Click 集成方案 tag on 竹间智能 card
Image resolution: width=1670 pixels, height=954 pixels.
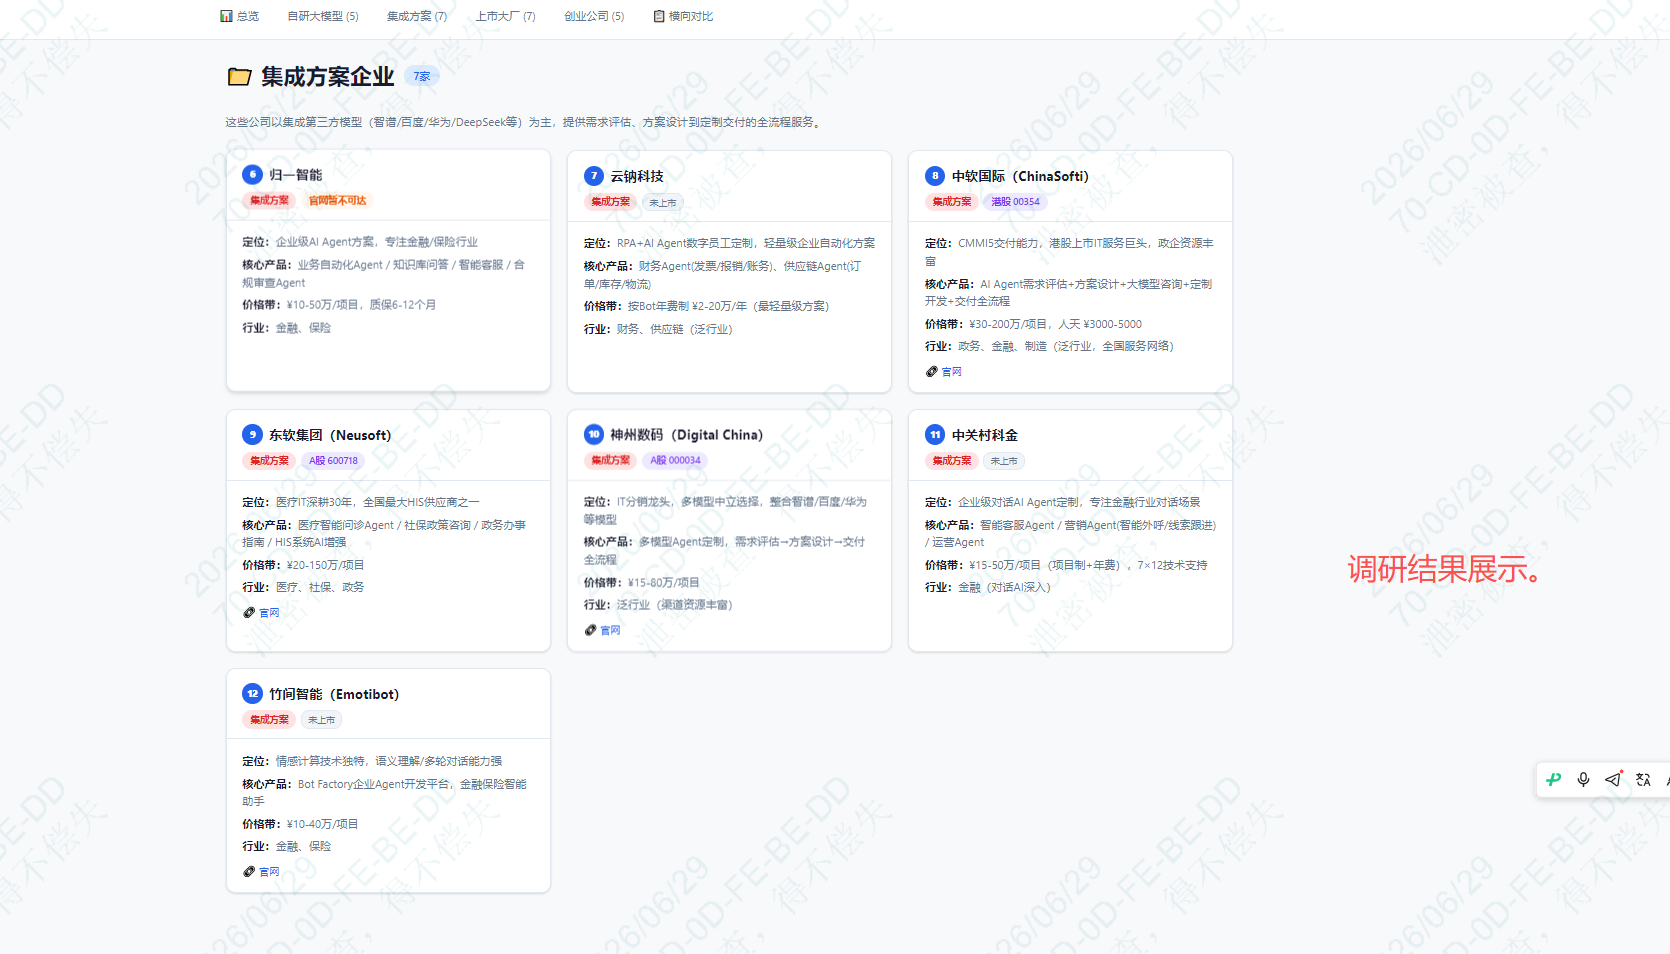click(269, 720)
